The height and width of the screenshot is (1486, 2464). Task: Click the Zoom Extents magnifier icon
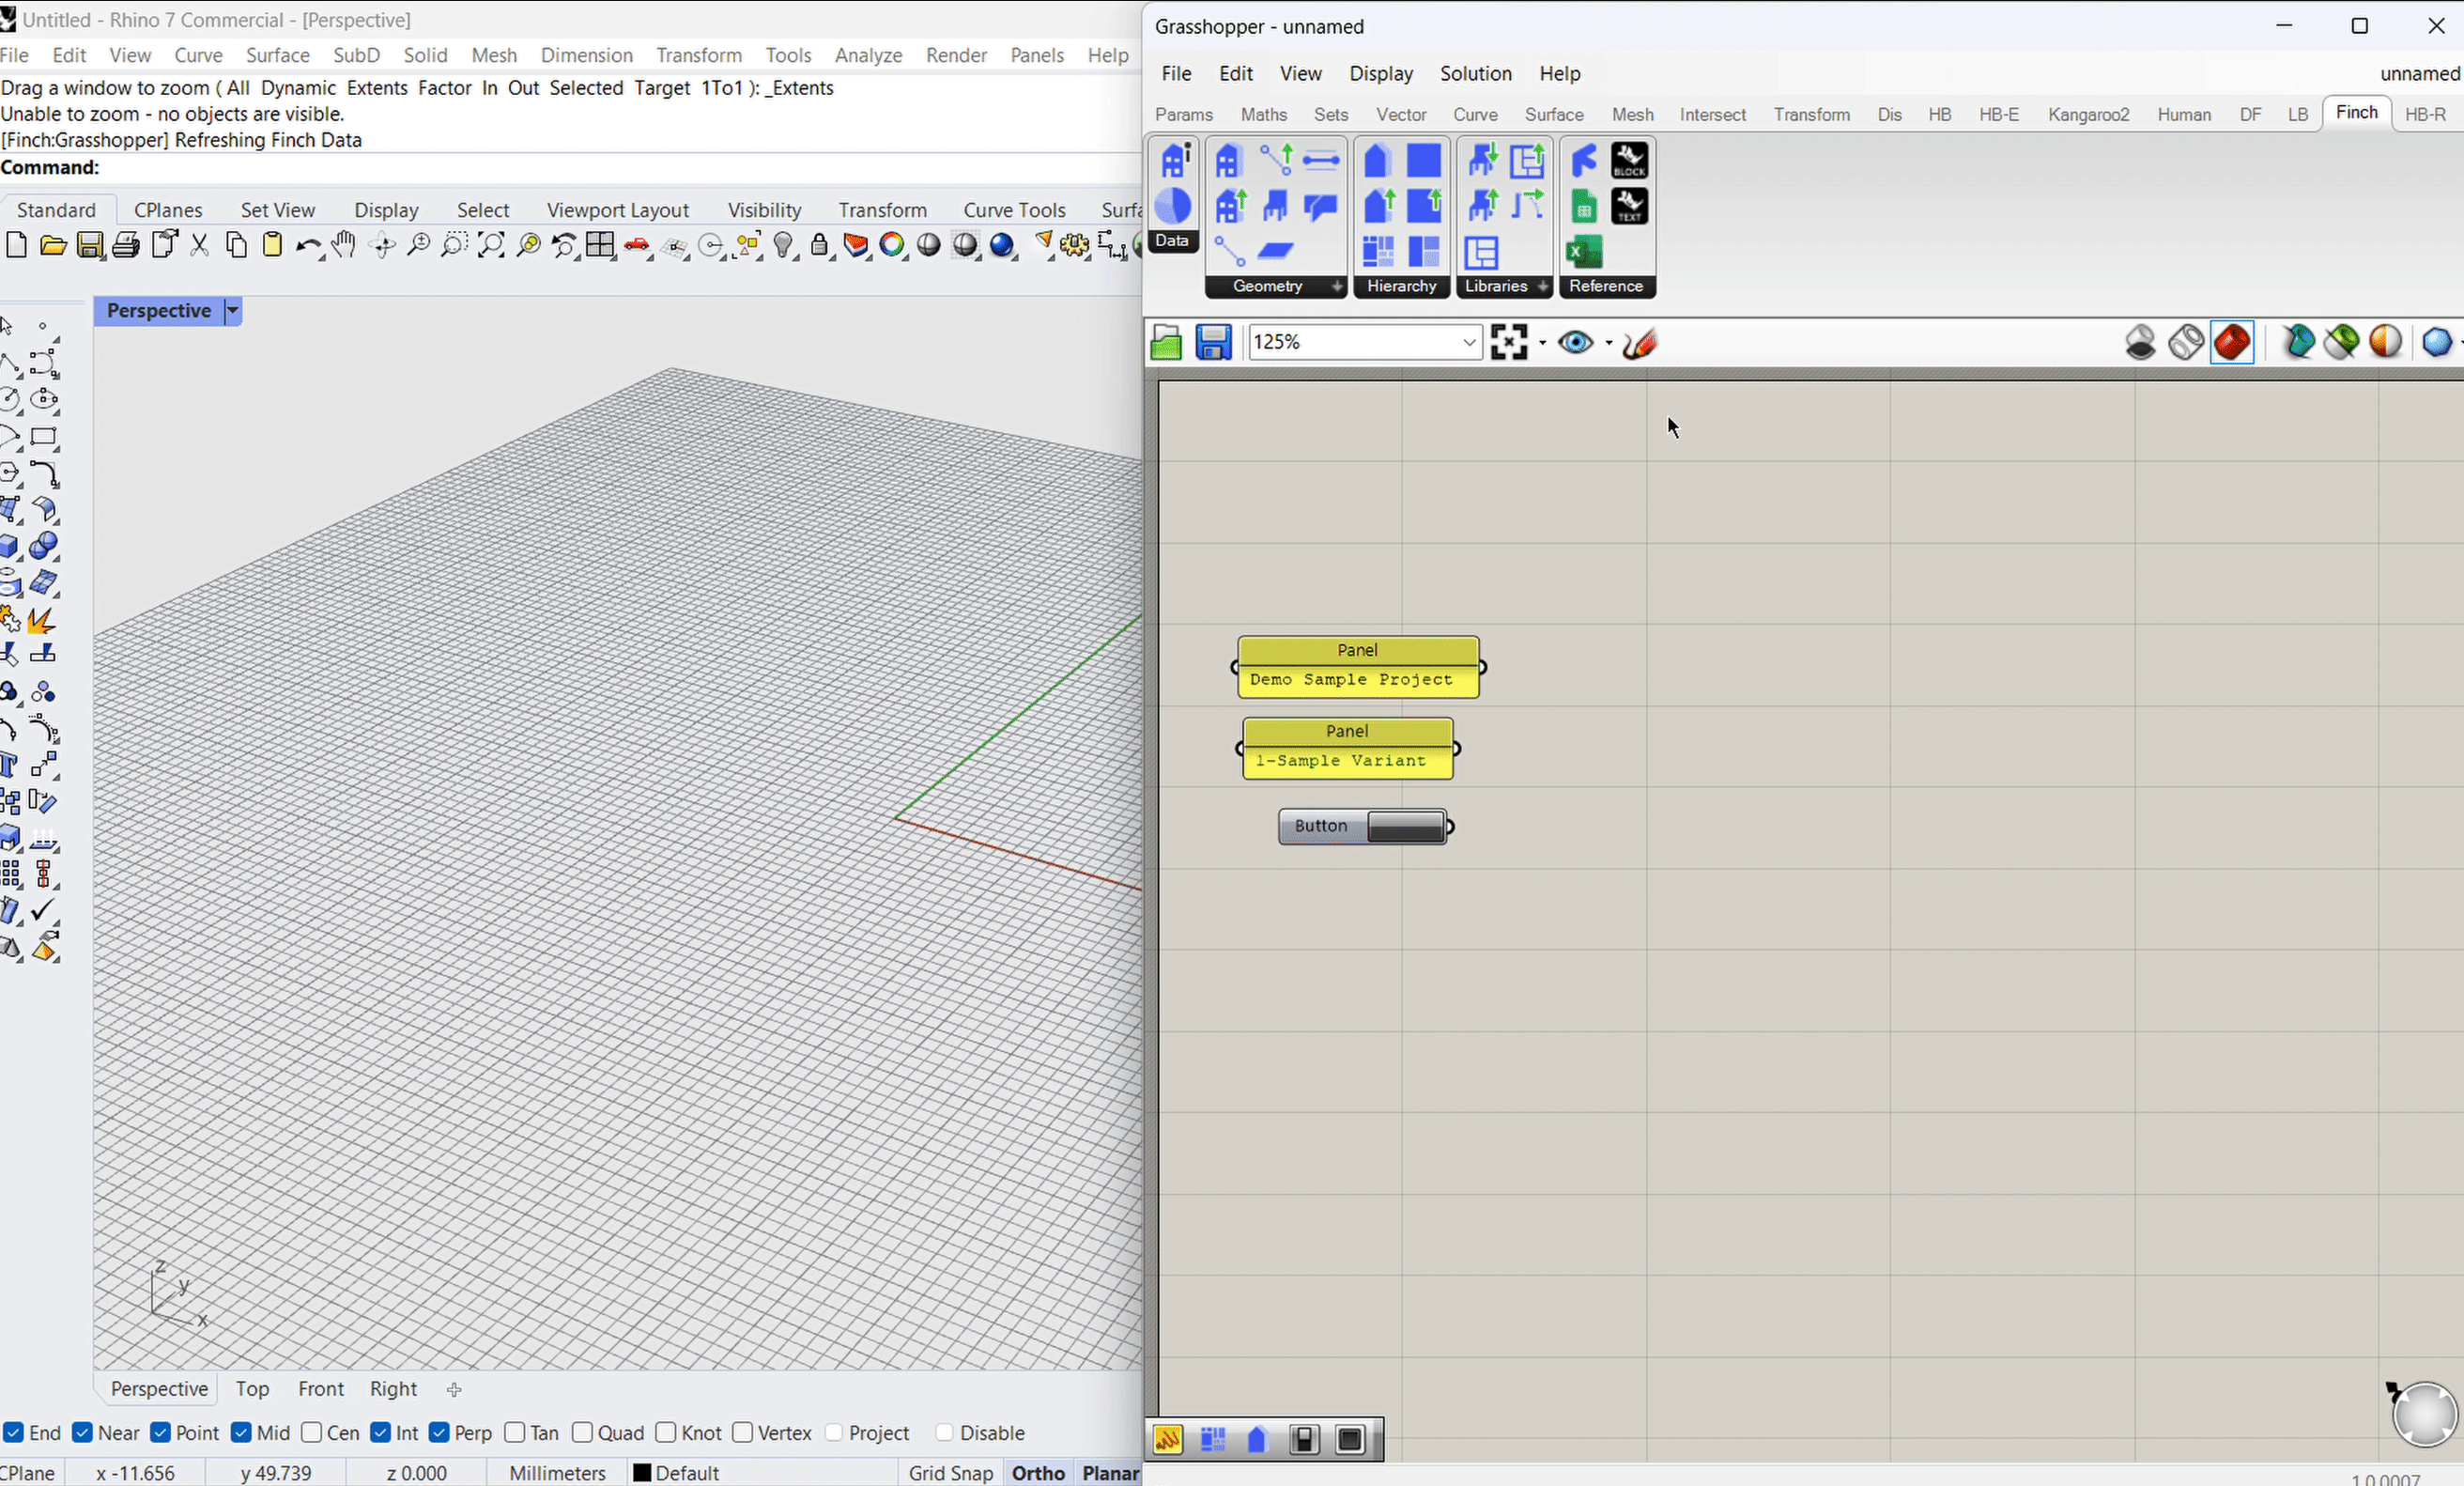pos(491,245)
